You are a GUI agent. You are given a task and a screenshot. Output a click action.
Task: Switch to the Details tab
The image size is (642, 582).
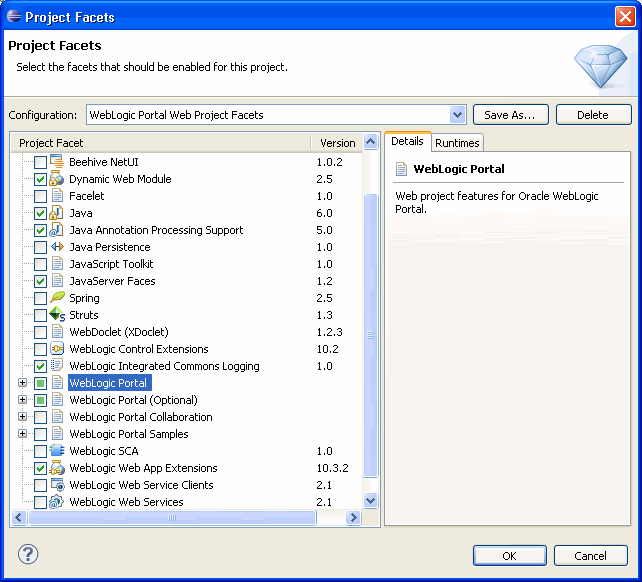pyautogui.click(x=407, y=141)
